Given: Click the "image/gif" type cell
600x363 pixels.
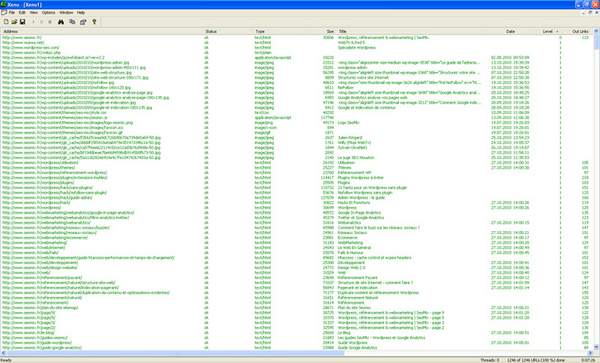Looking at the screenshot, I should tap(263, 133).
